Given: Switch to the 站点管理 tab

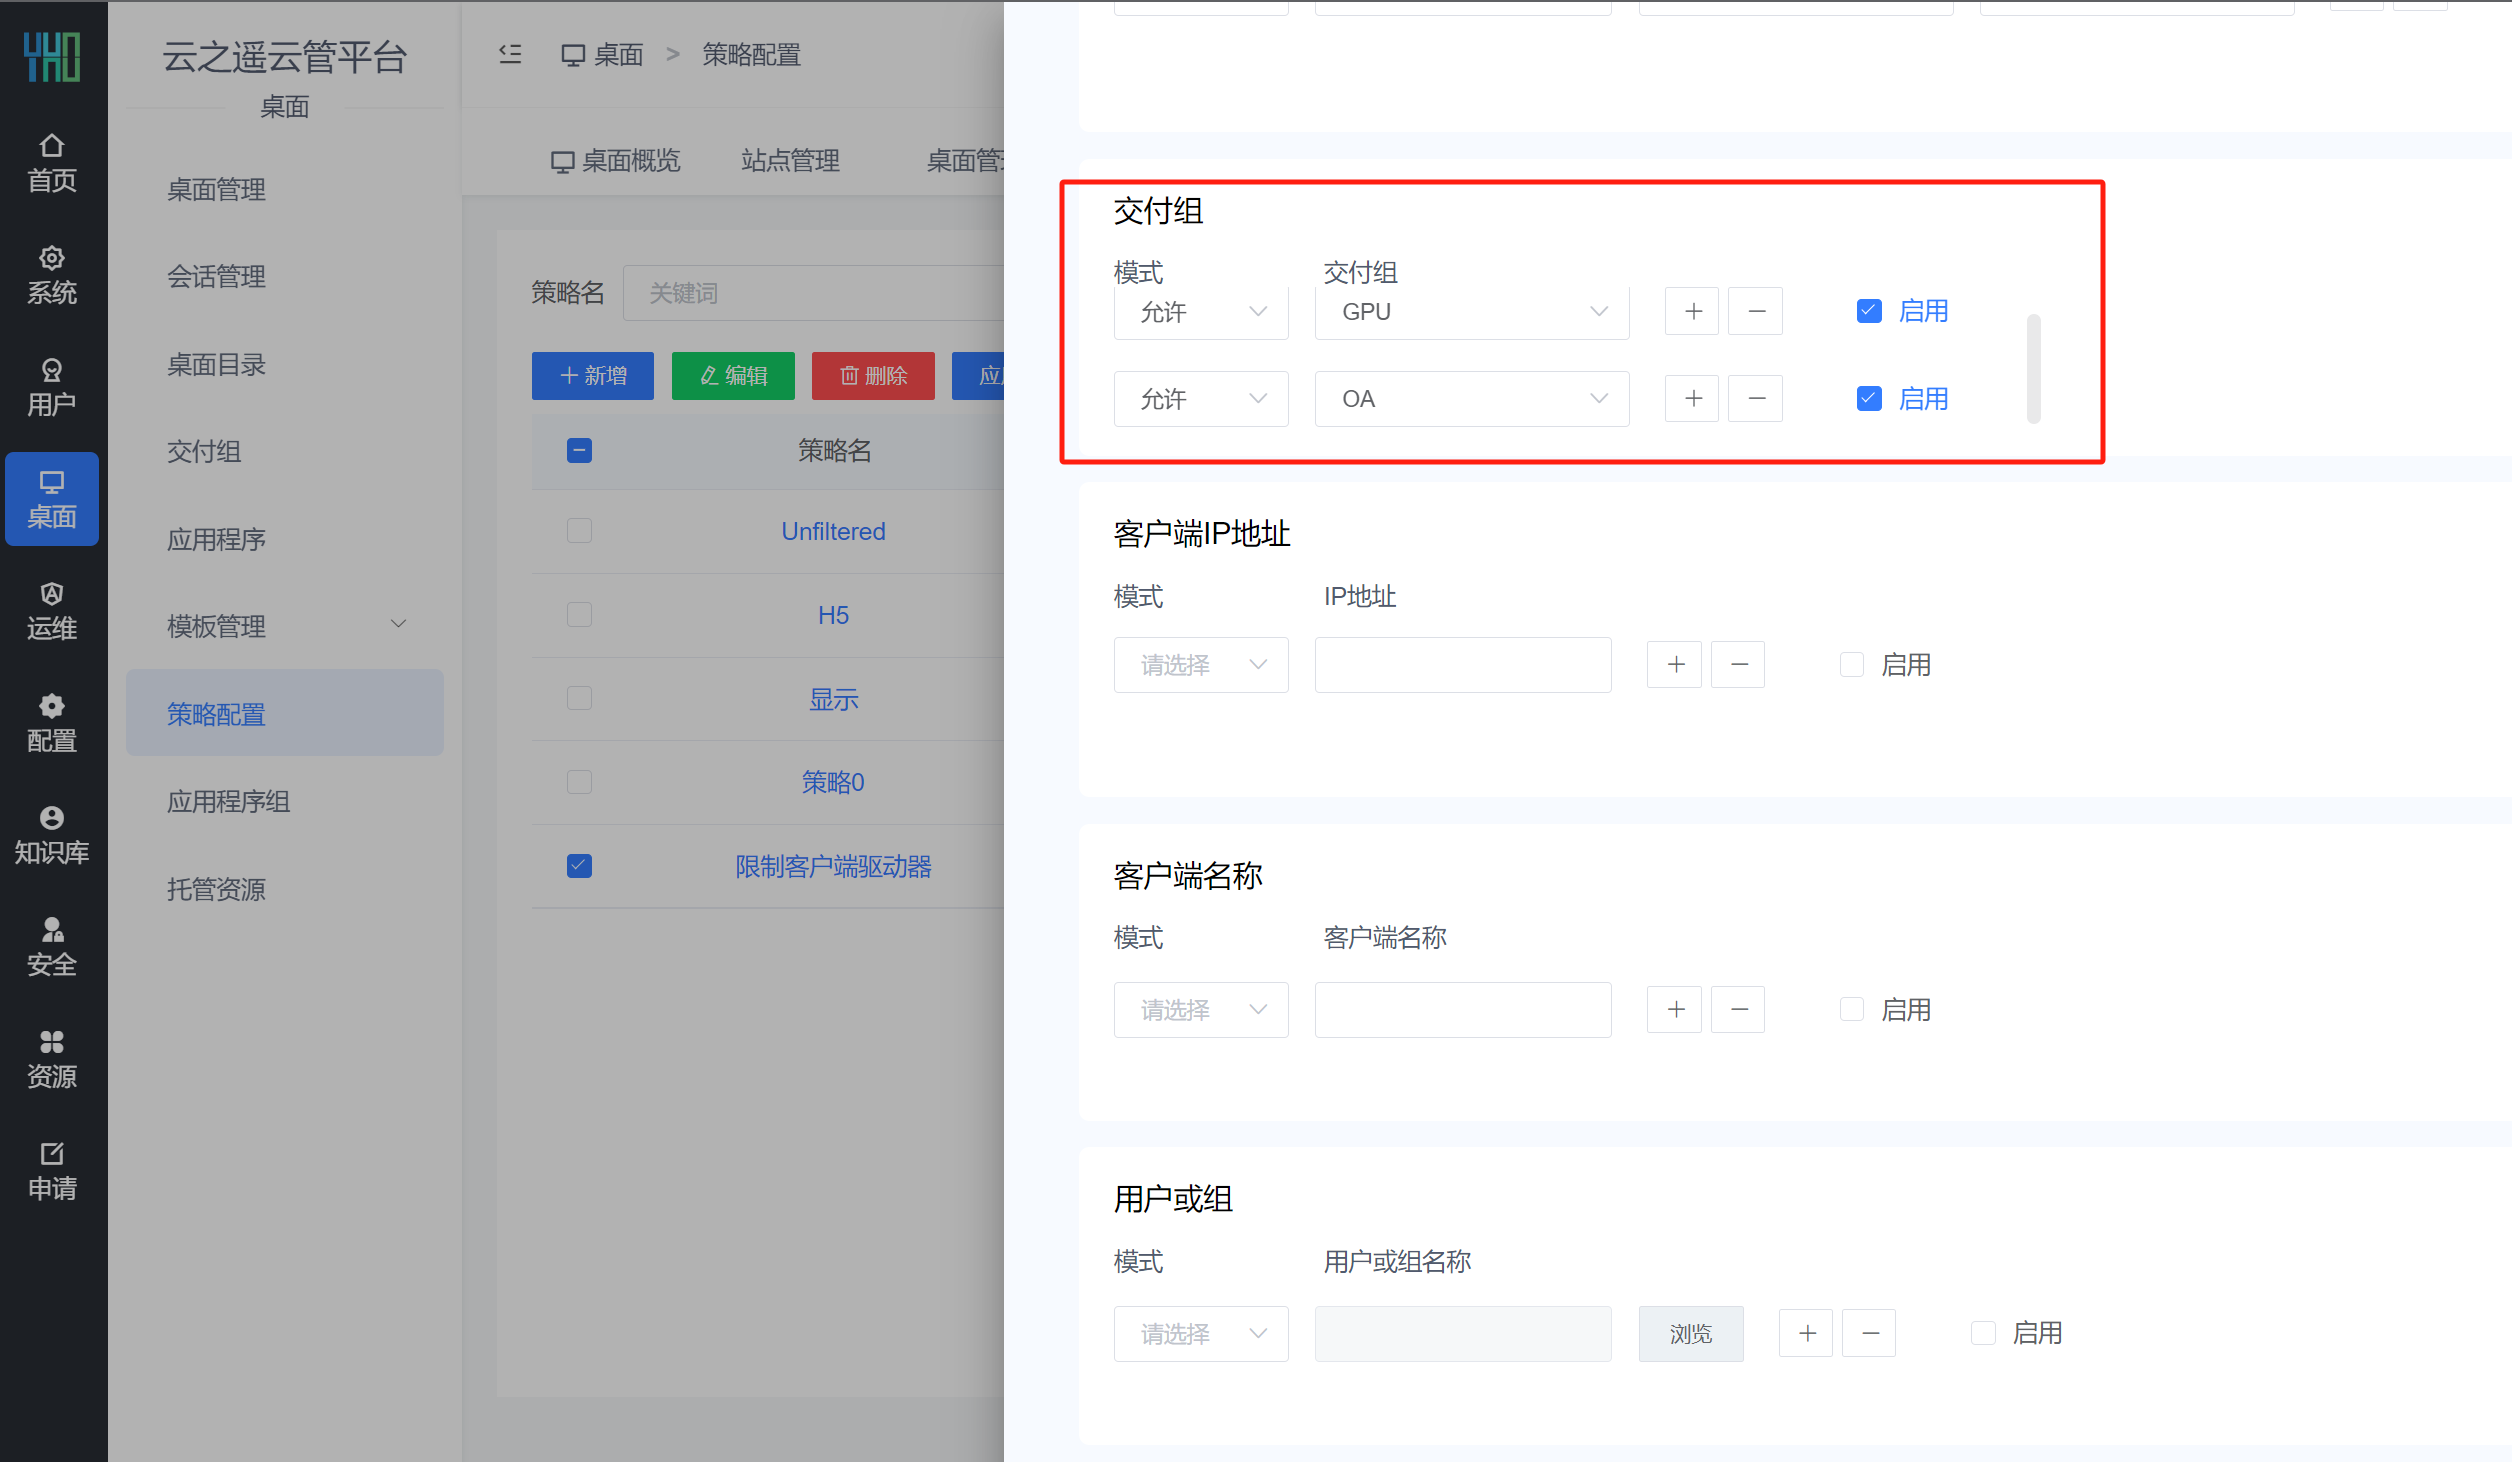Looking at the screenshot, I should click(790, 160).
